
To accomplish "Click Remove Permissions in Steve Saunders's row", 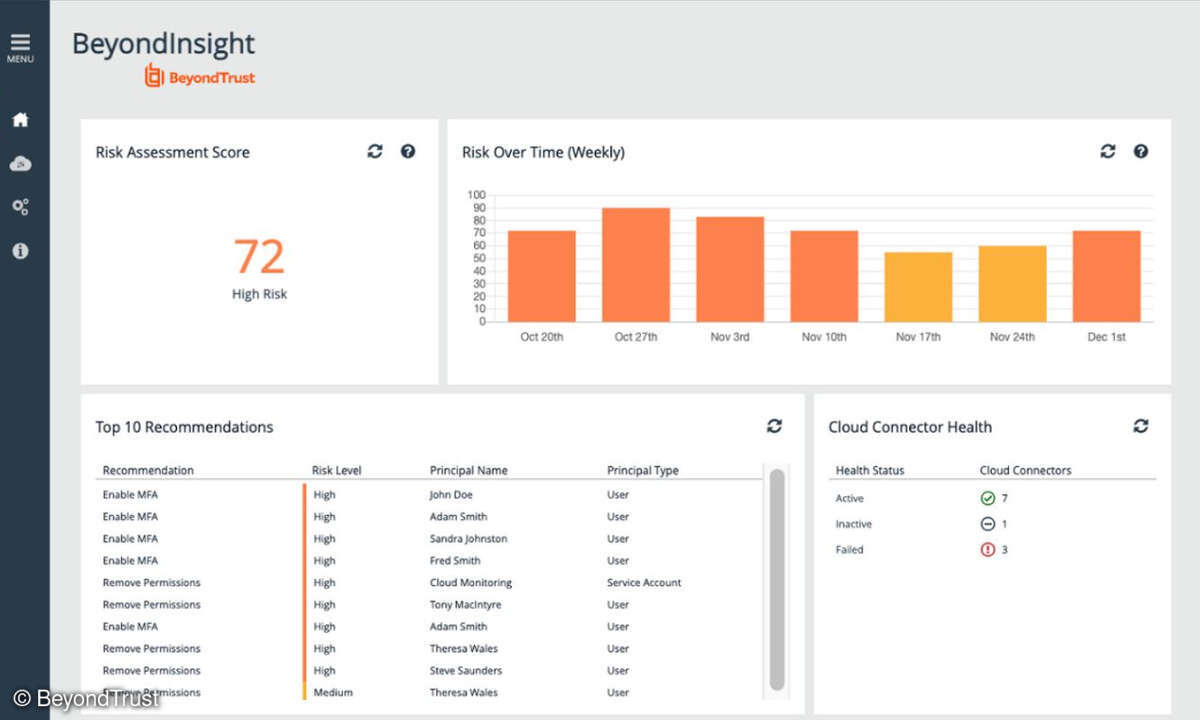I will click(x=151, y=671).
